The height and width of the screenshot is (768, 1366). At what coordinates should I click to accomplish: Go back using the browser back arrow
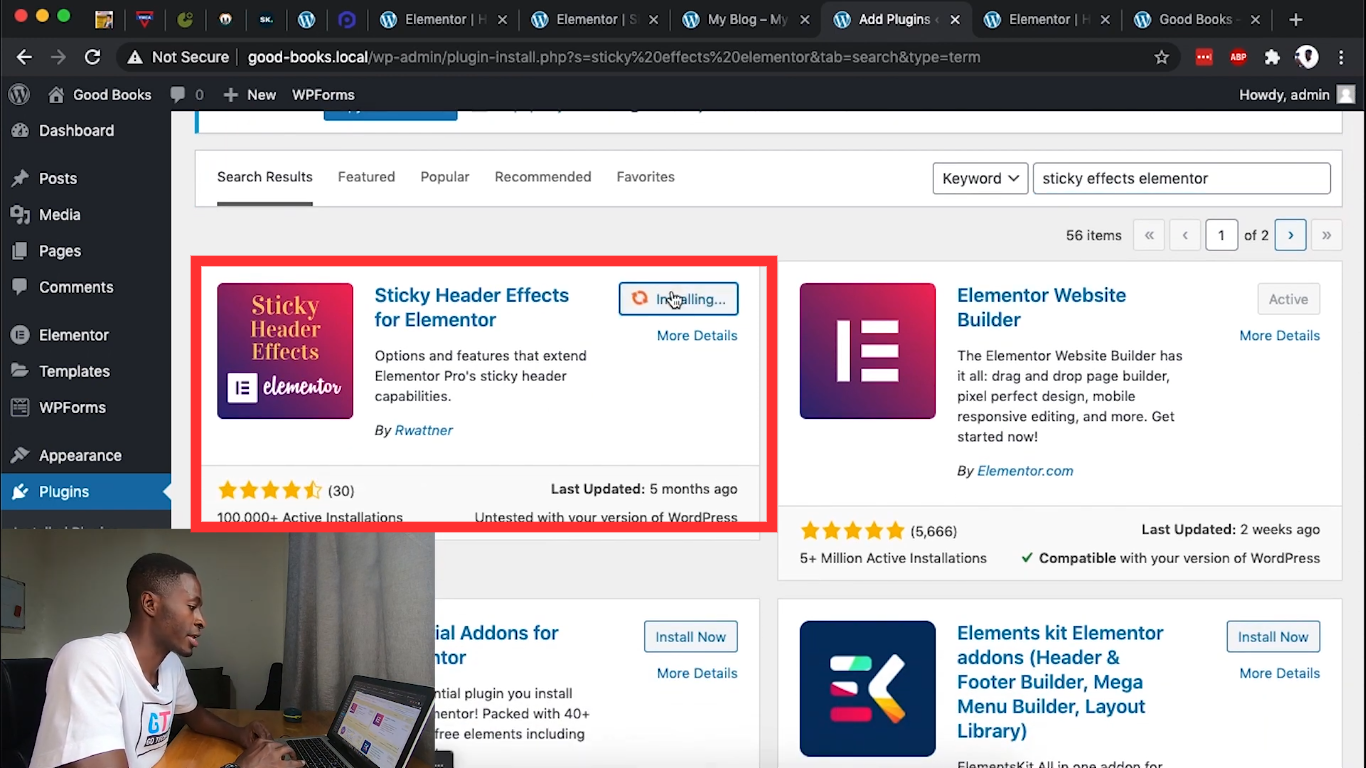tap(24, 57)
